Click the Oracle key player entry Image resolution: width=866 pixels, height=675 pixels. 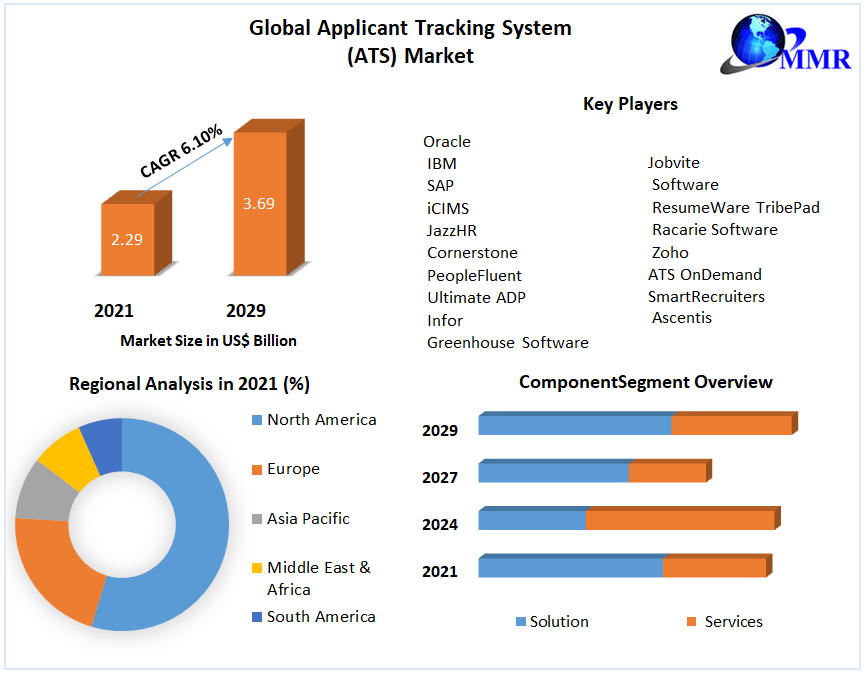pos(447,141)
